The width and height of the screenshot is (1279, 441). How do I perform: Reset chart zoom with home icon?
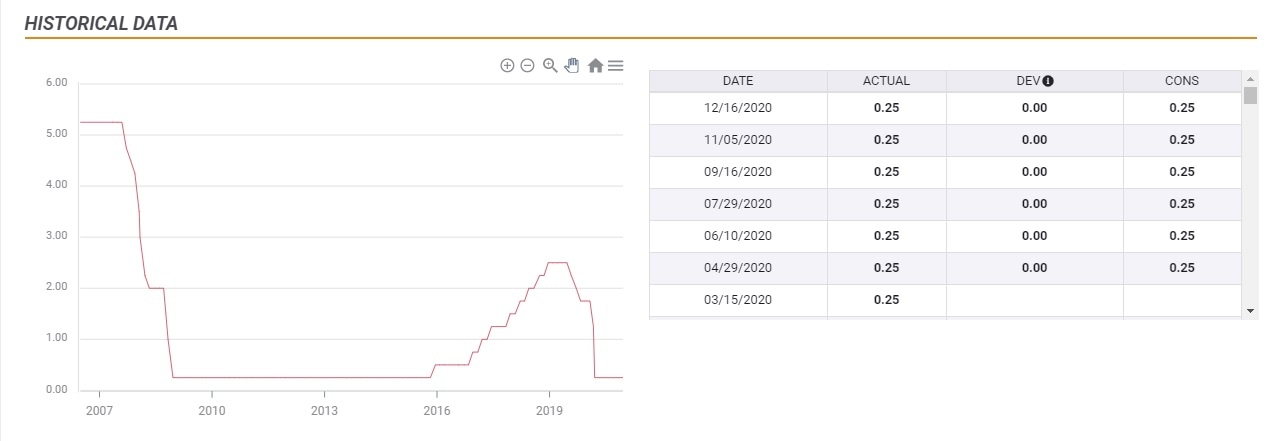pyautogui.click(x=595, y=66)
